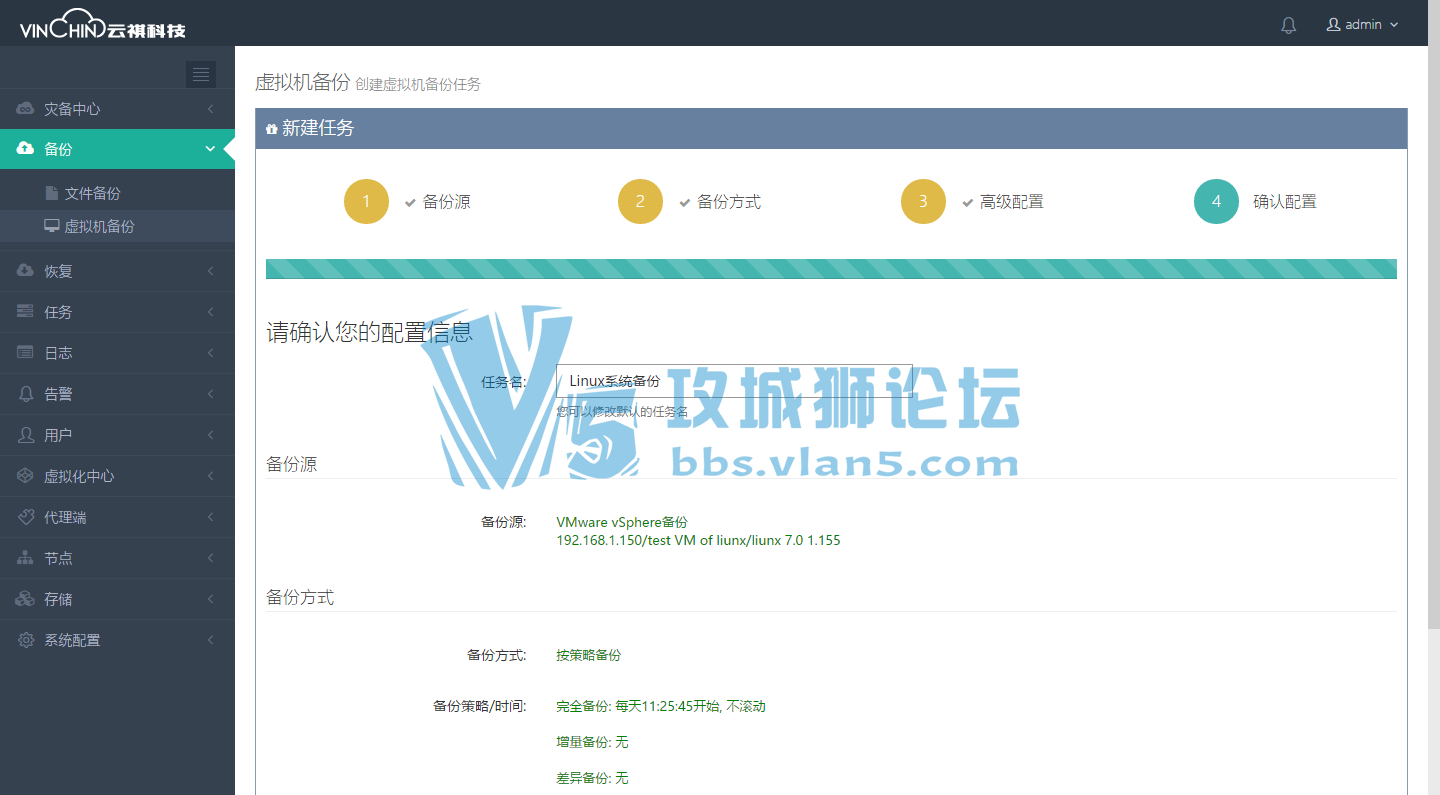
Task: Expand the 系统配置 menu chevron
Action: pos(211,640)
